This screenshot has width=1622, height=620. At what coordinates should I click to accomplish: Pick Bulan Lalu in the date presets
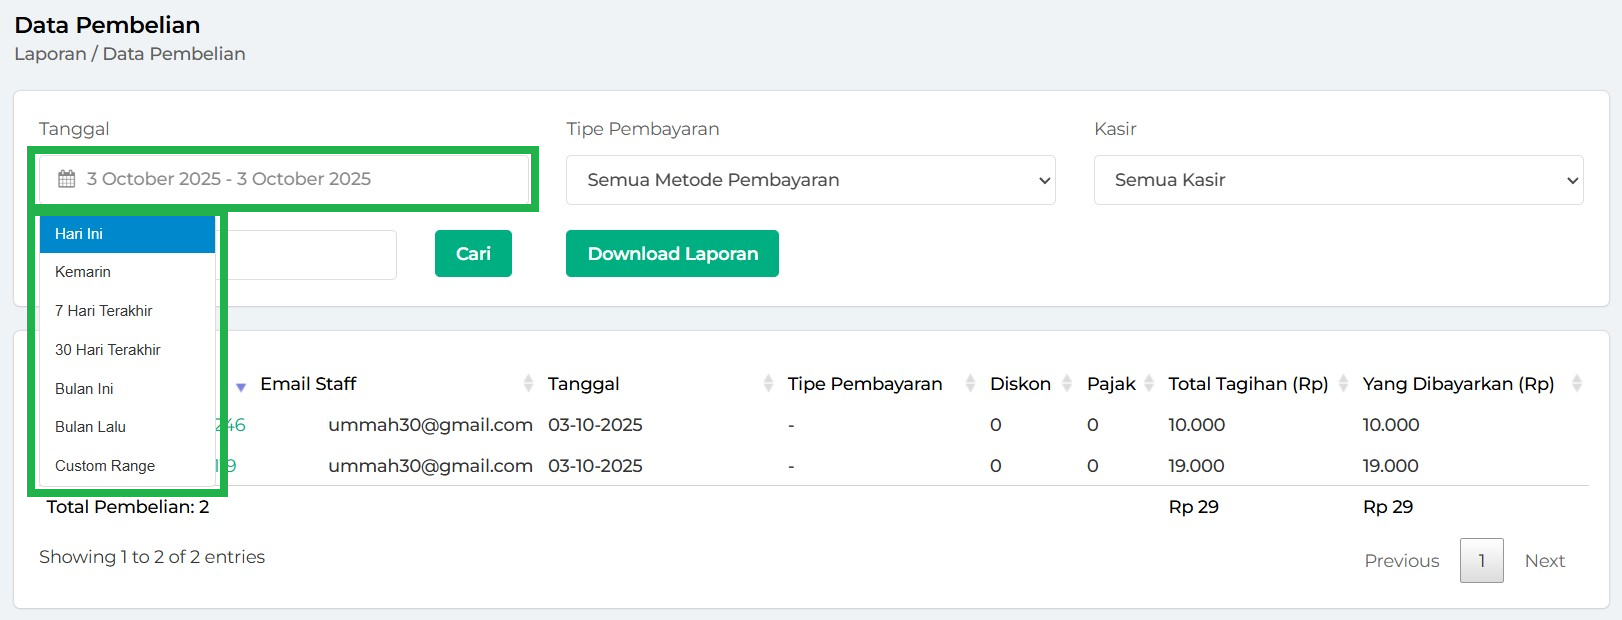[x=91, y=427]
